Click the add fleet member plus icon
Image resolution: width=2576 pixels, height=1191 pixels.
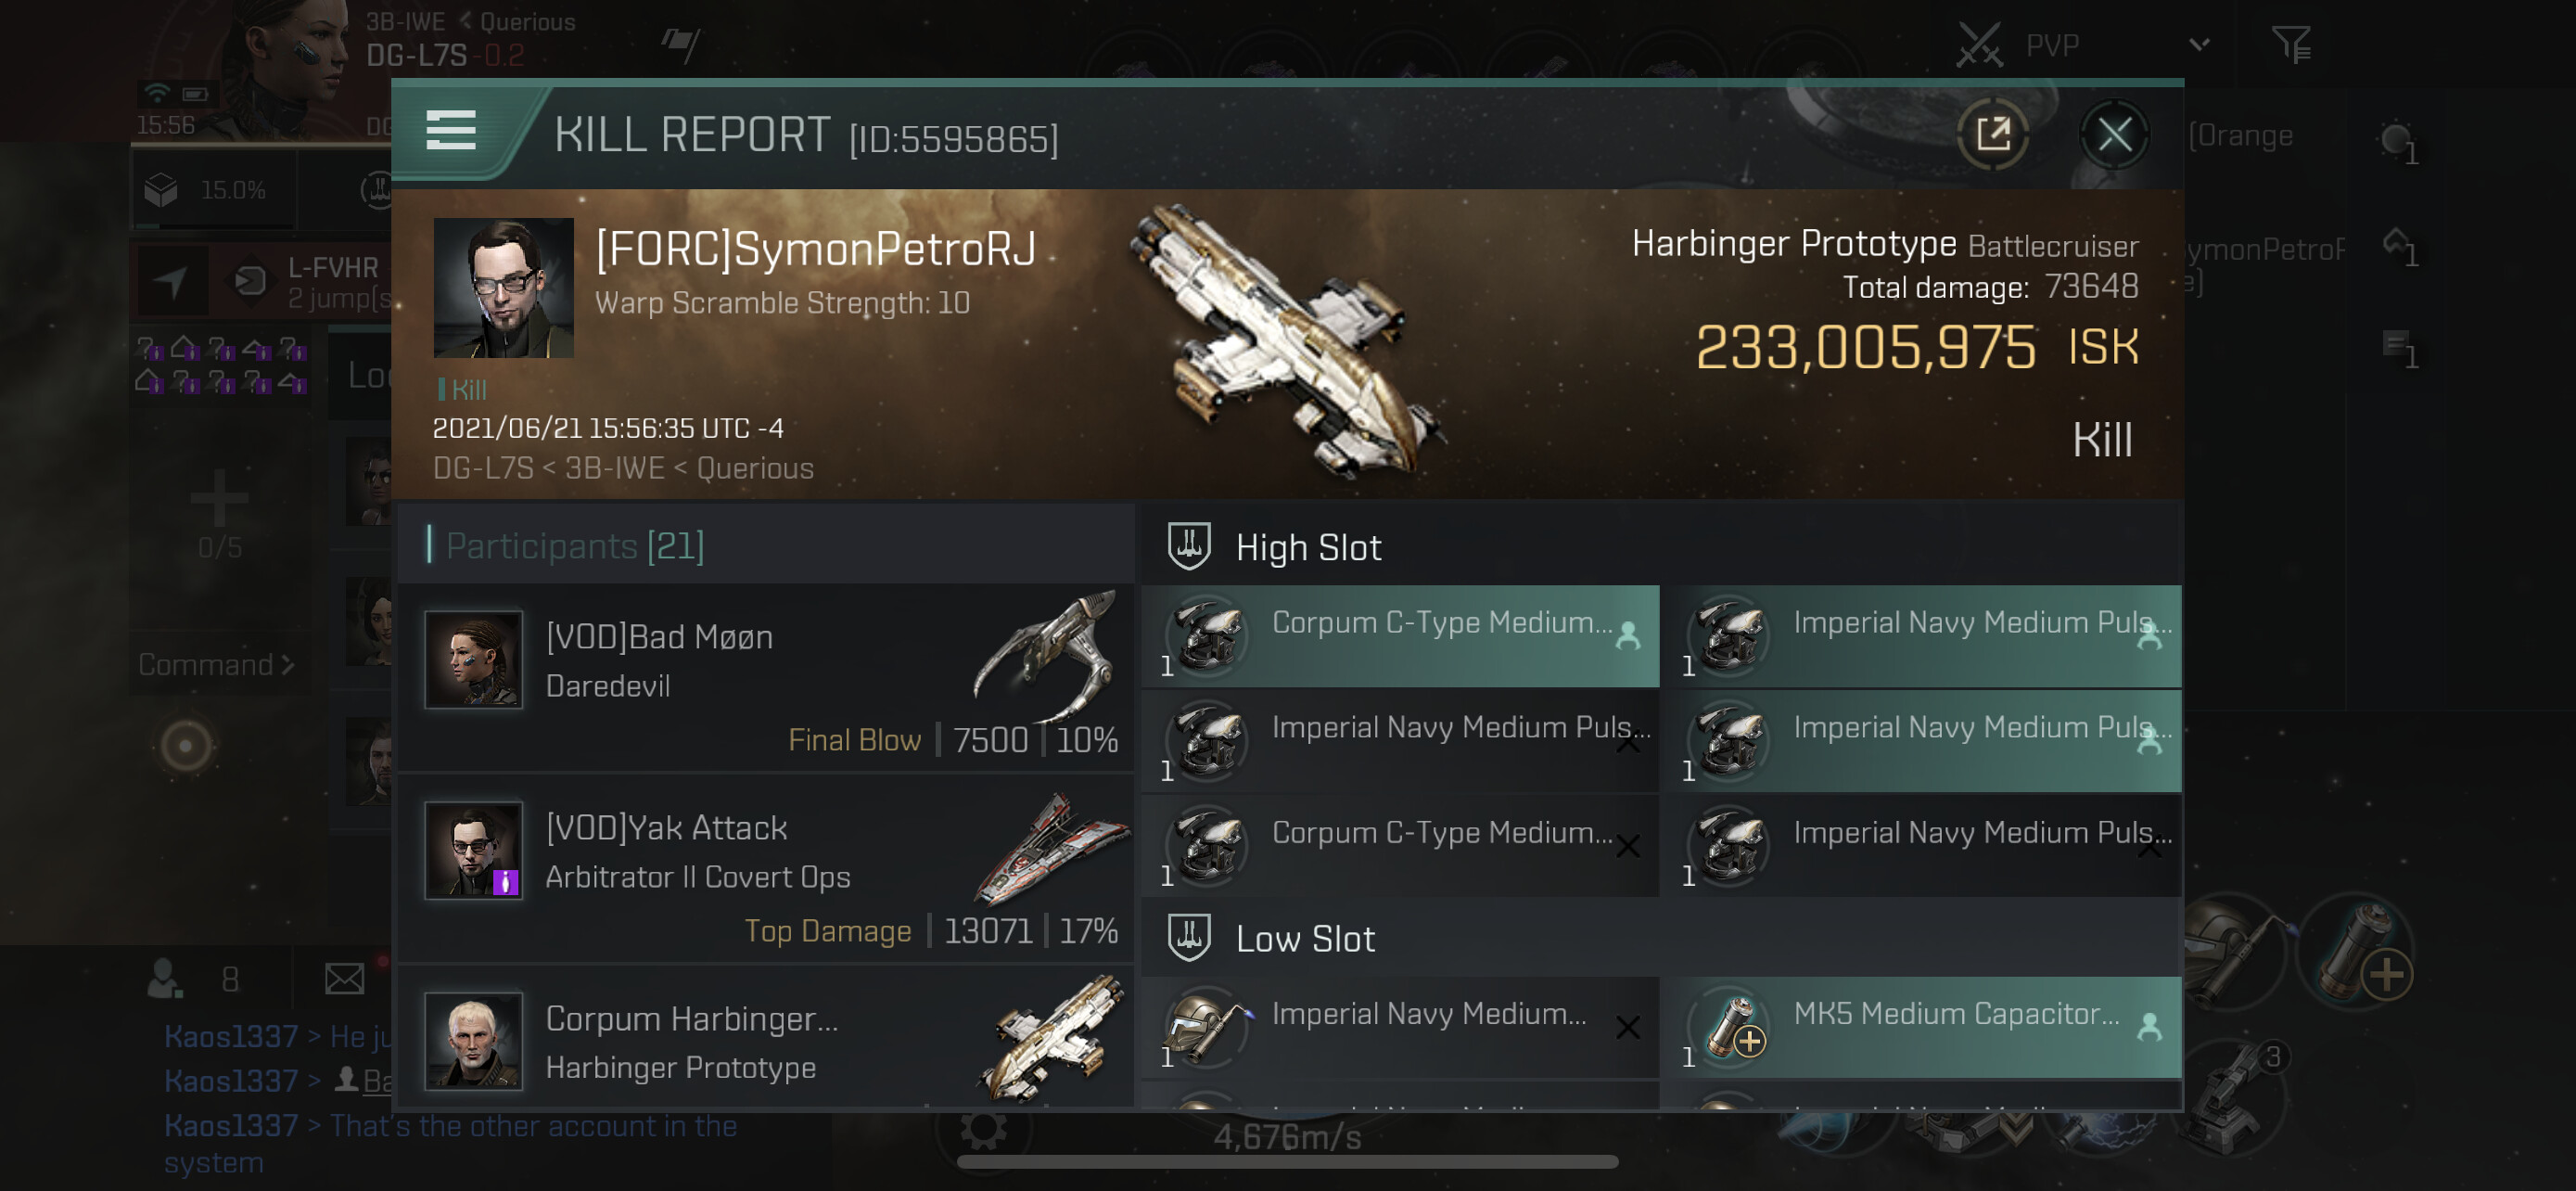(x=219, y=498)
